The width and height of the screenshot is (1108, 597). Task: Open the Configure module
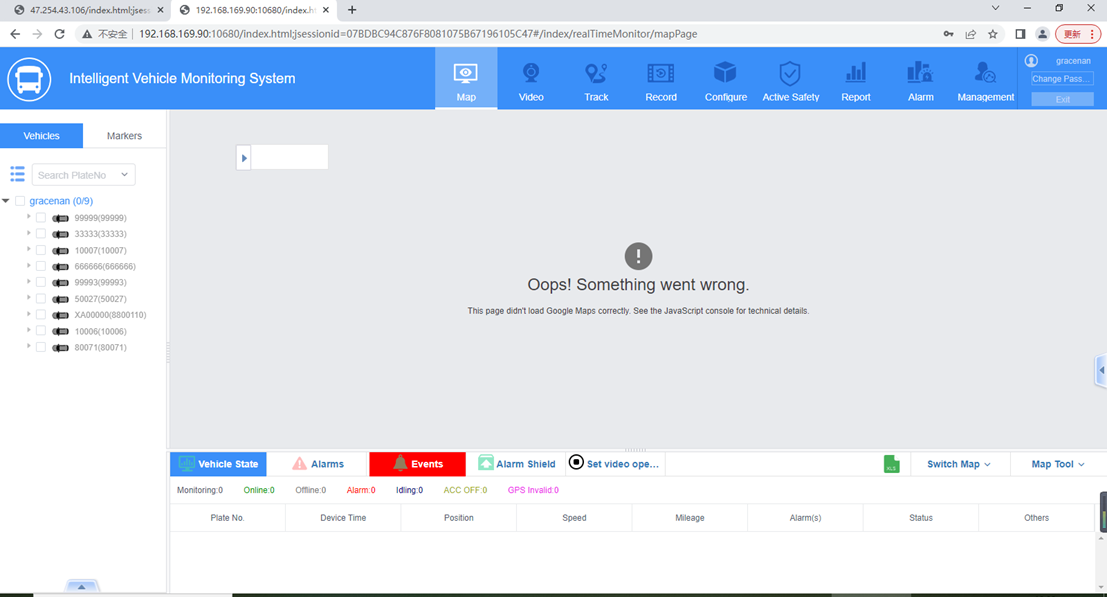[x=726, y=78]
